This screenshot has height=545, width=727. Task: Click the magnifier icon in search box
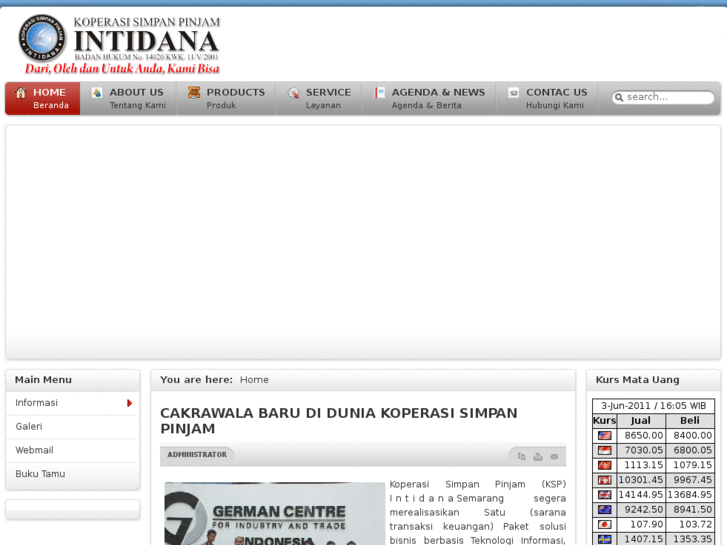click(619, 97)
